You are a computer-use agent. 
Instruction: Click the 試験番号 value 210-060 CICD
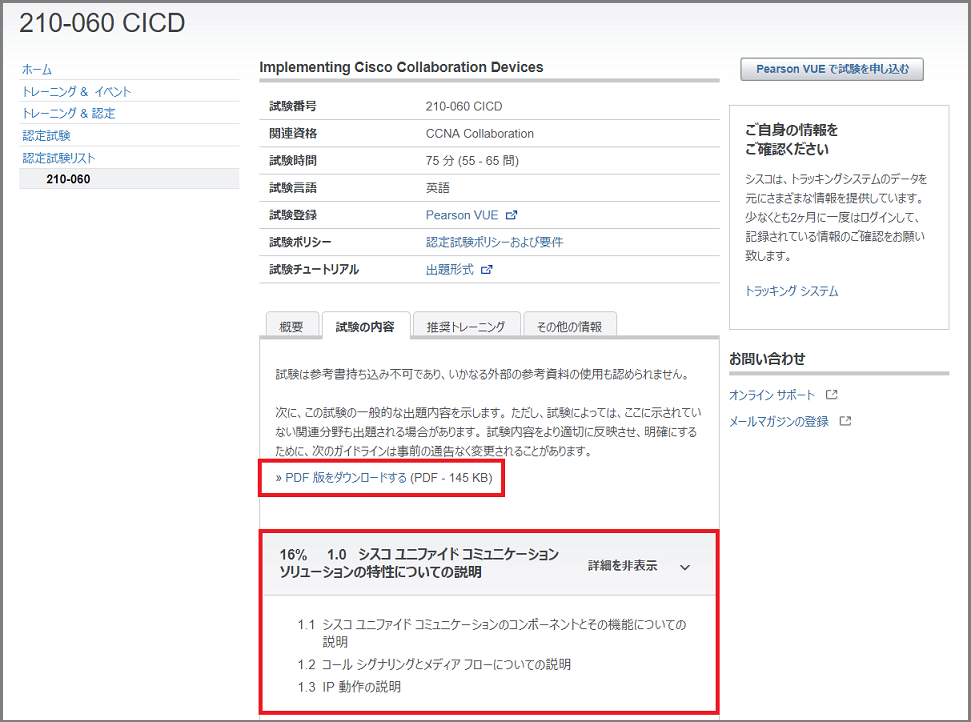tap(464, 107)
